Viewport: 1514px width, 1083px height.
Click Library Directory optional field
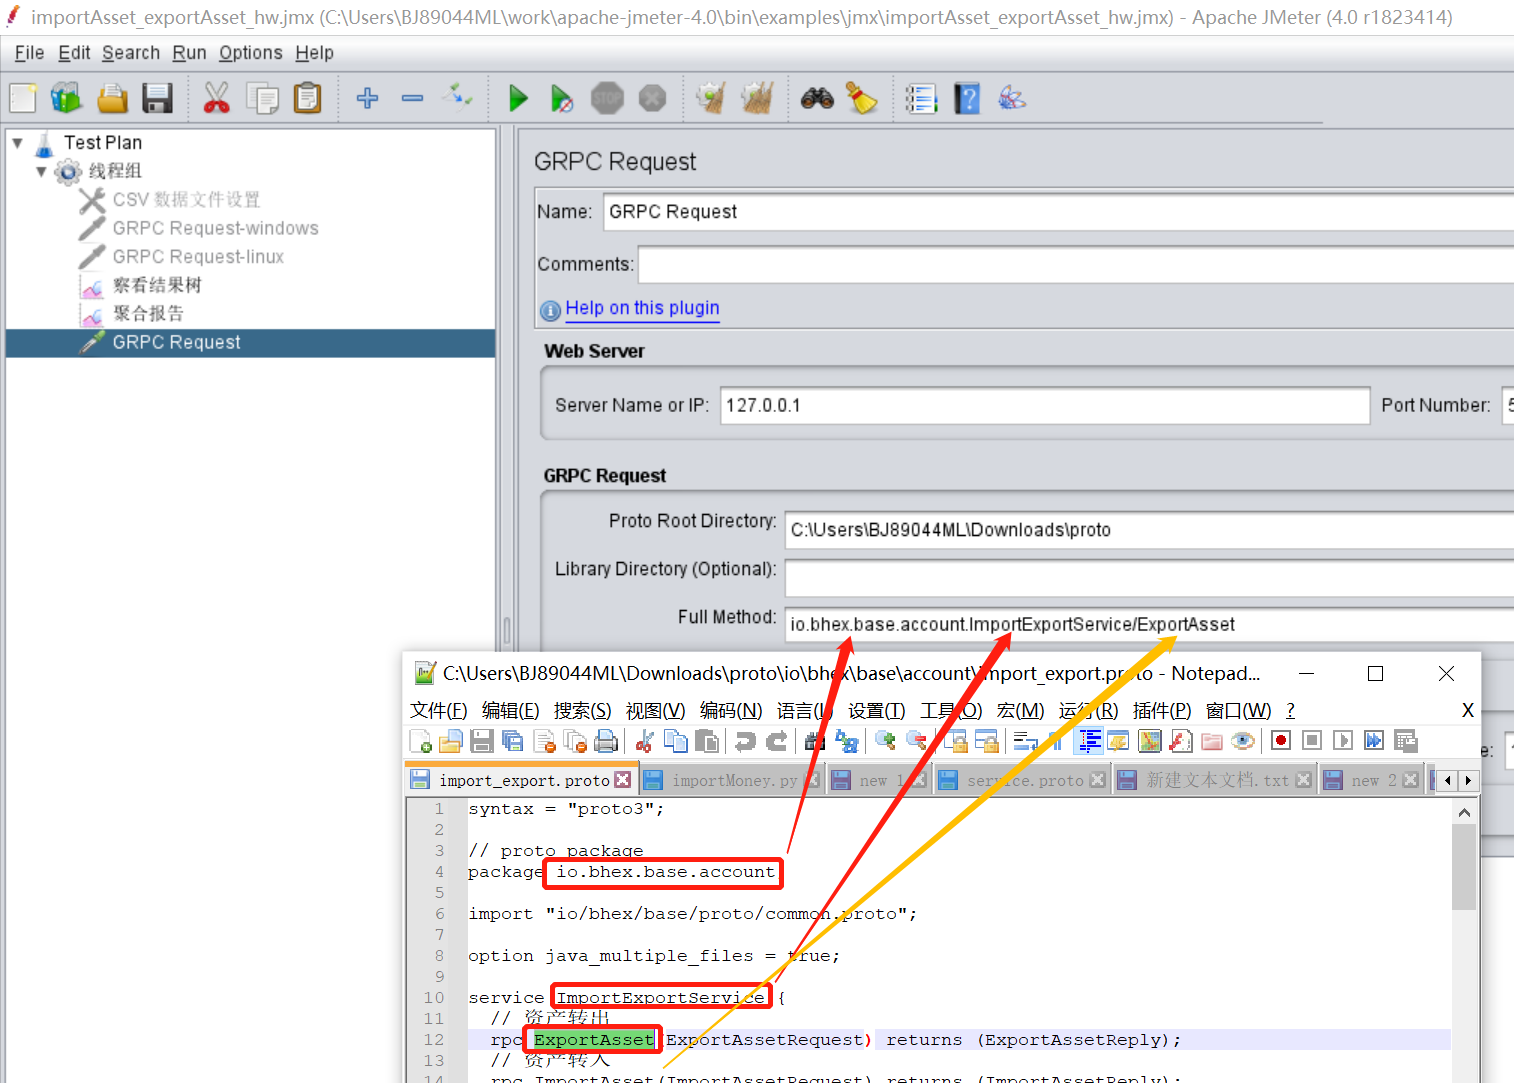(1149, 578)
